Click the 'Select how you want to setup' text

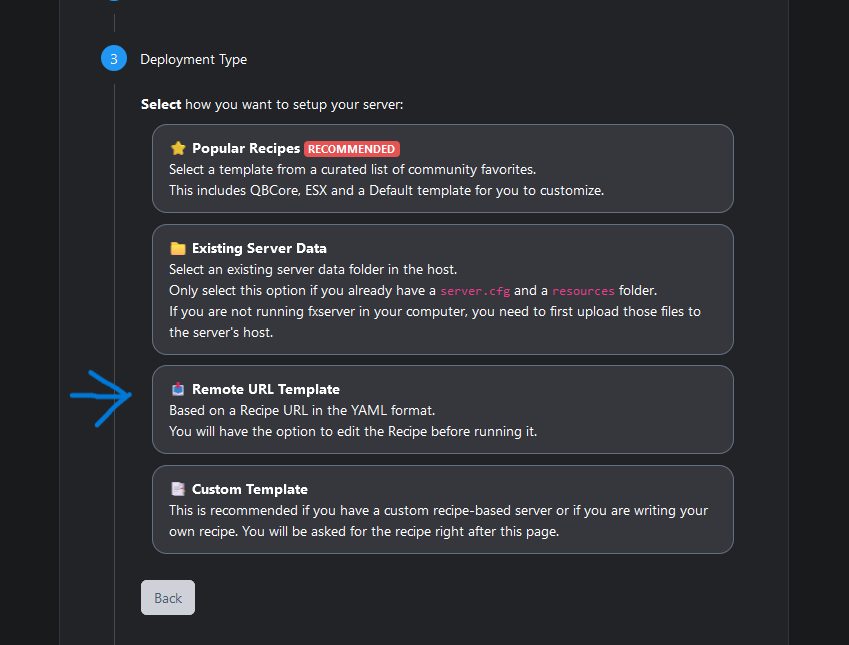pyautogui.click(x=272, y=104)
